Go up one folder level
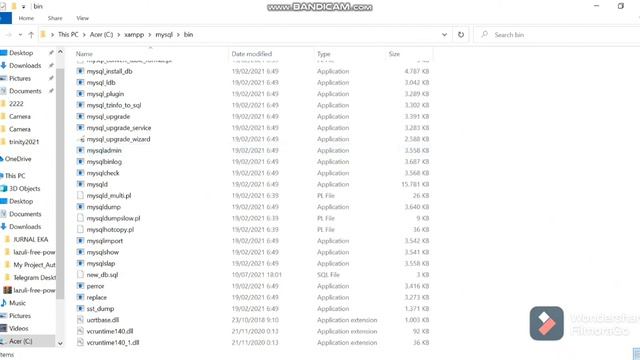The height and width of the screenshot is (360, 640). pos(31,35)
